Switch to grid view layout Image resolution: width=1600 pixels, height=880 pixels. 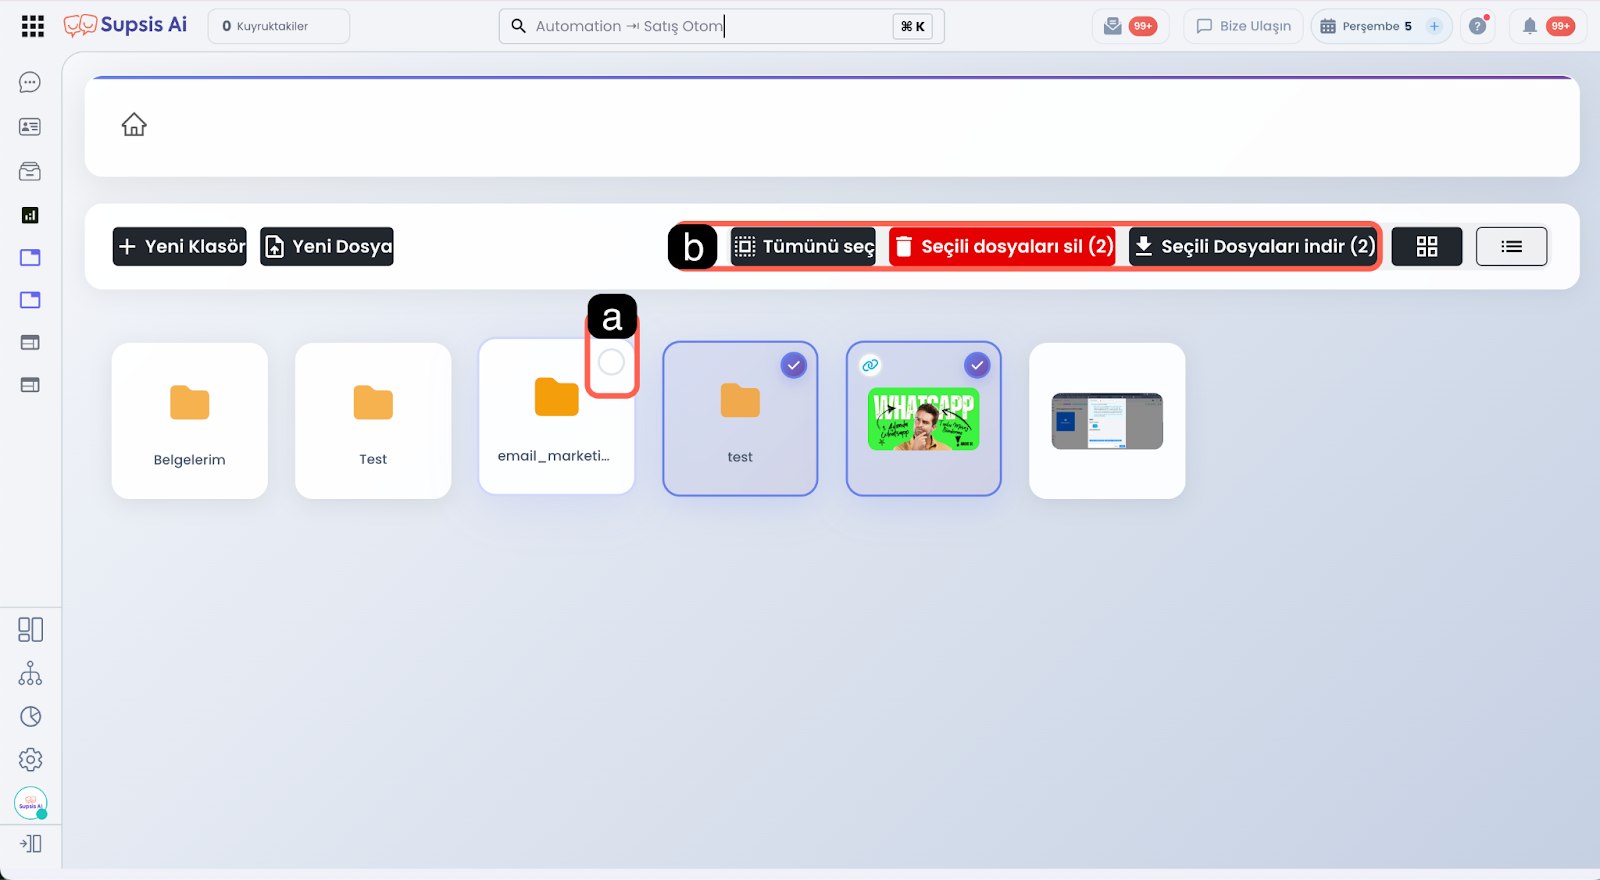pyautogui.click(x=1426, y=247)
